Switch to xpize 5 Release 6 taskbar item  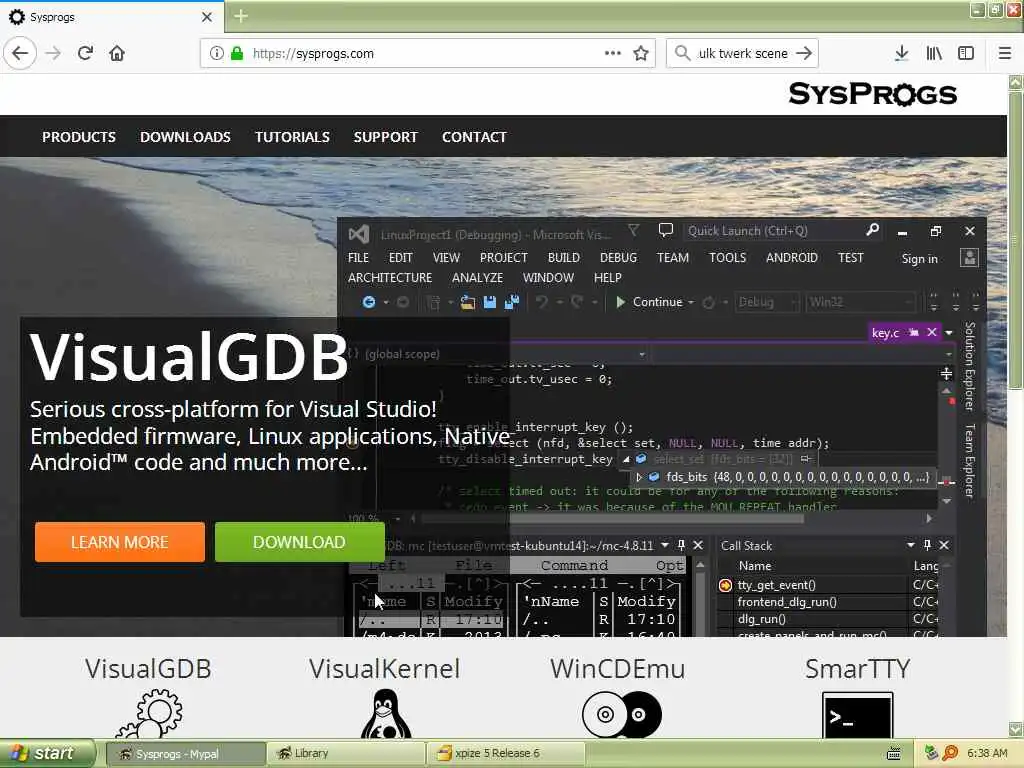point(505,754)
